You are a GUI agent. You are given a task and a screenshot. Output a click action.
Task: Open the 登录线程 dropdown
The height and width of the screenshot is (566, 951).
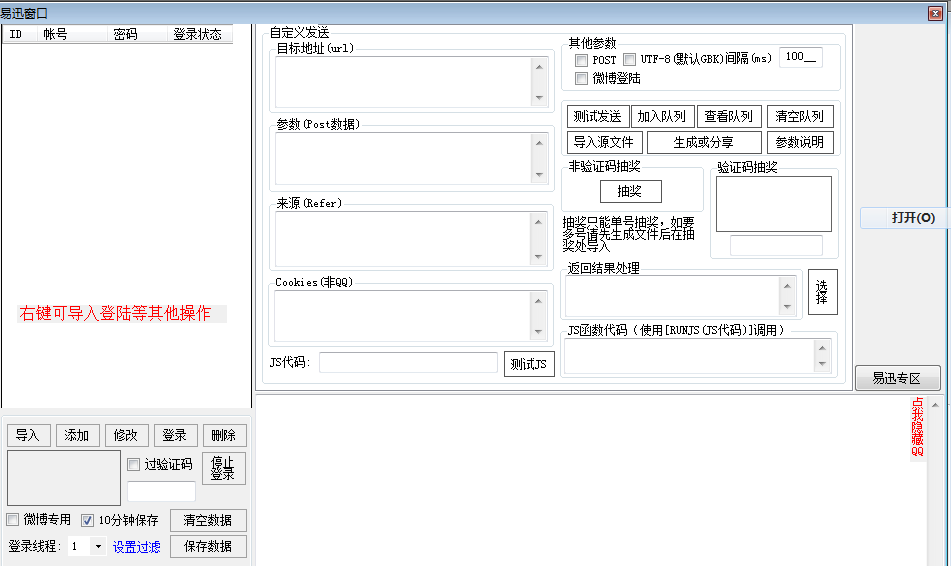tap(97, 547)
